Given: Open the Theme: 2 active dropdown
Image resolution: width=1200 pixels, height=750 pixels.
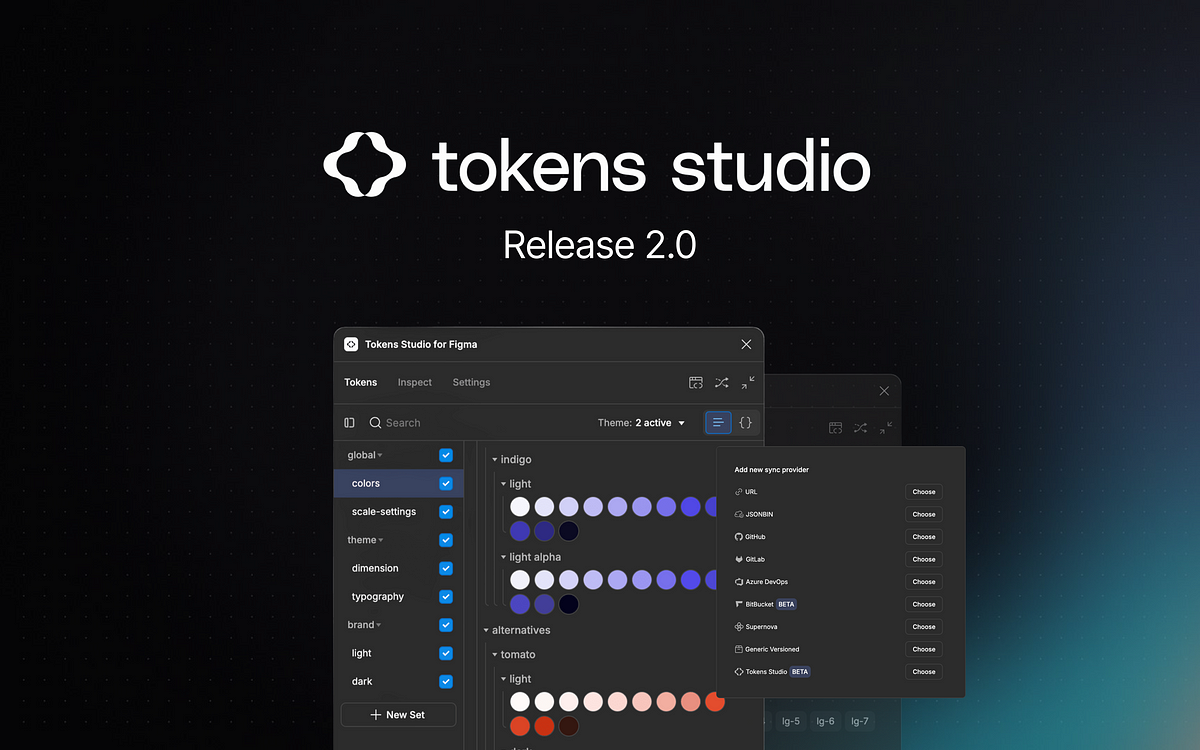Looking at the screenshot, I should coord(641,422).
